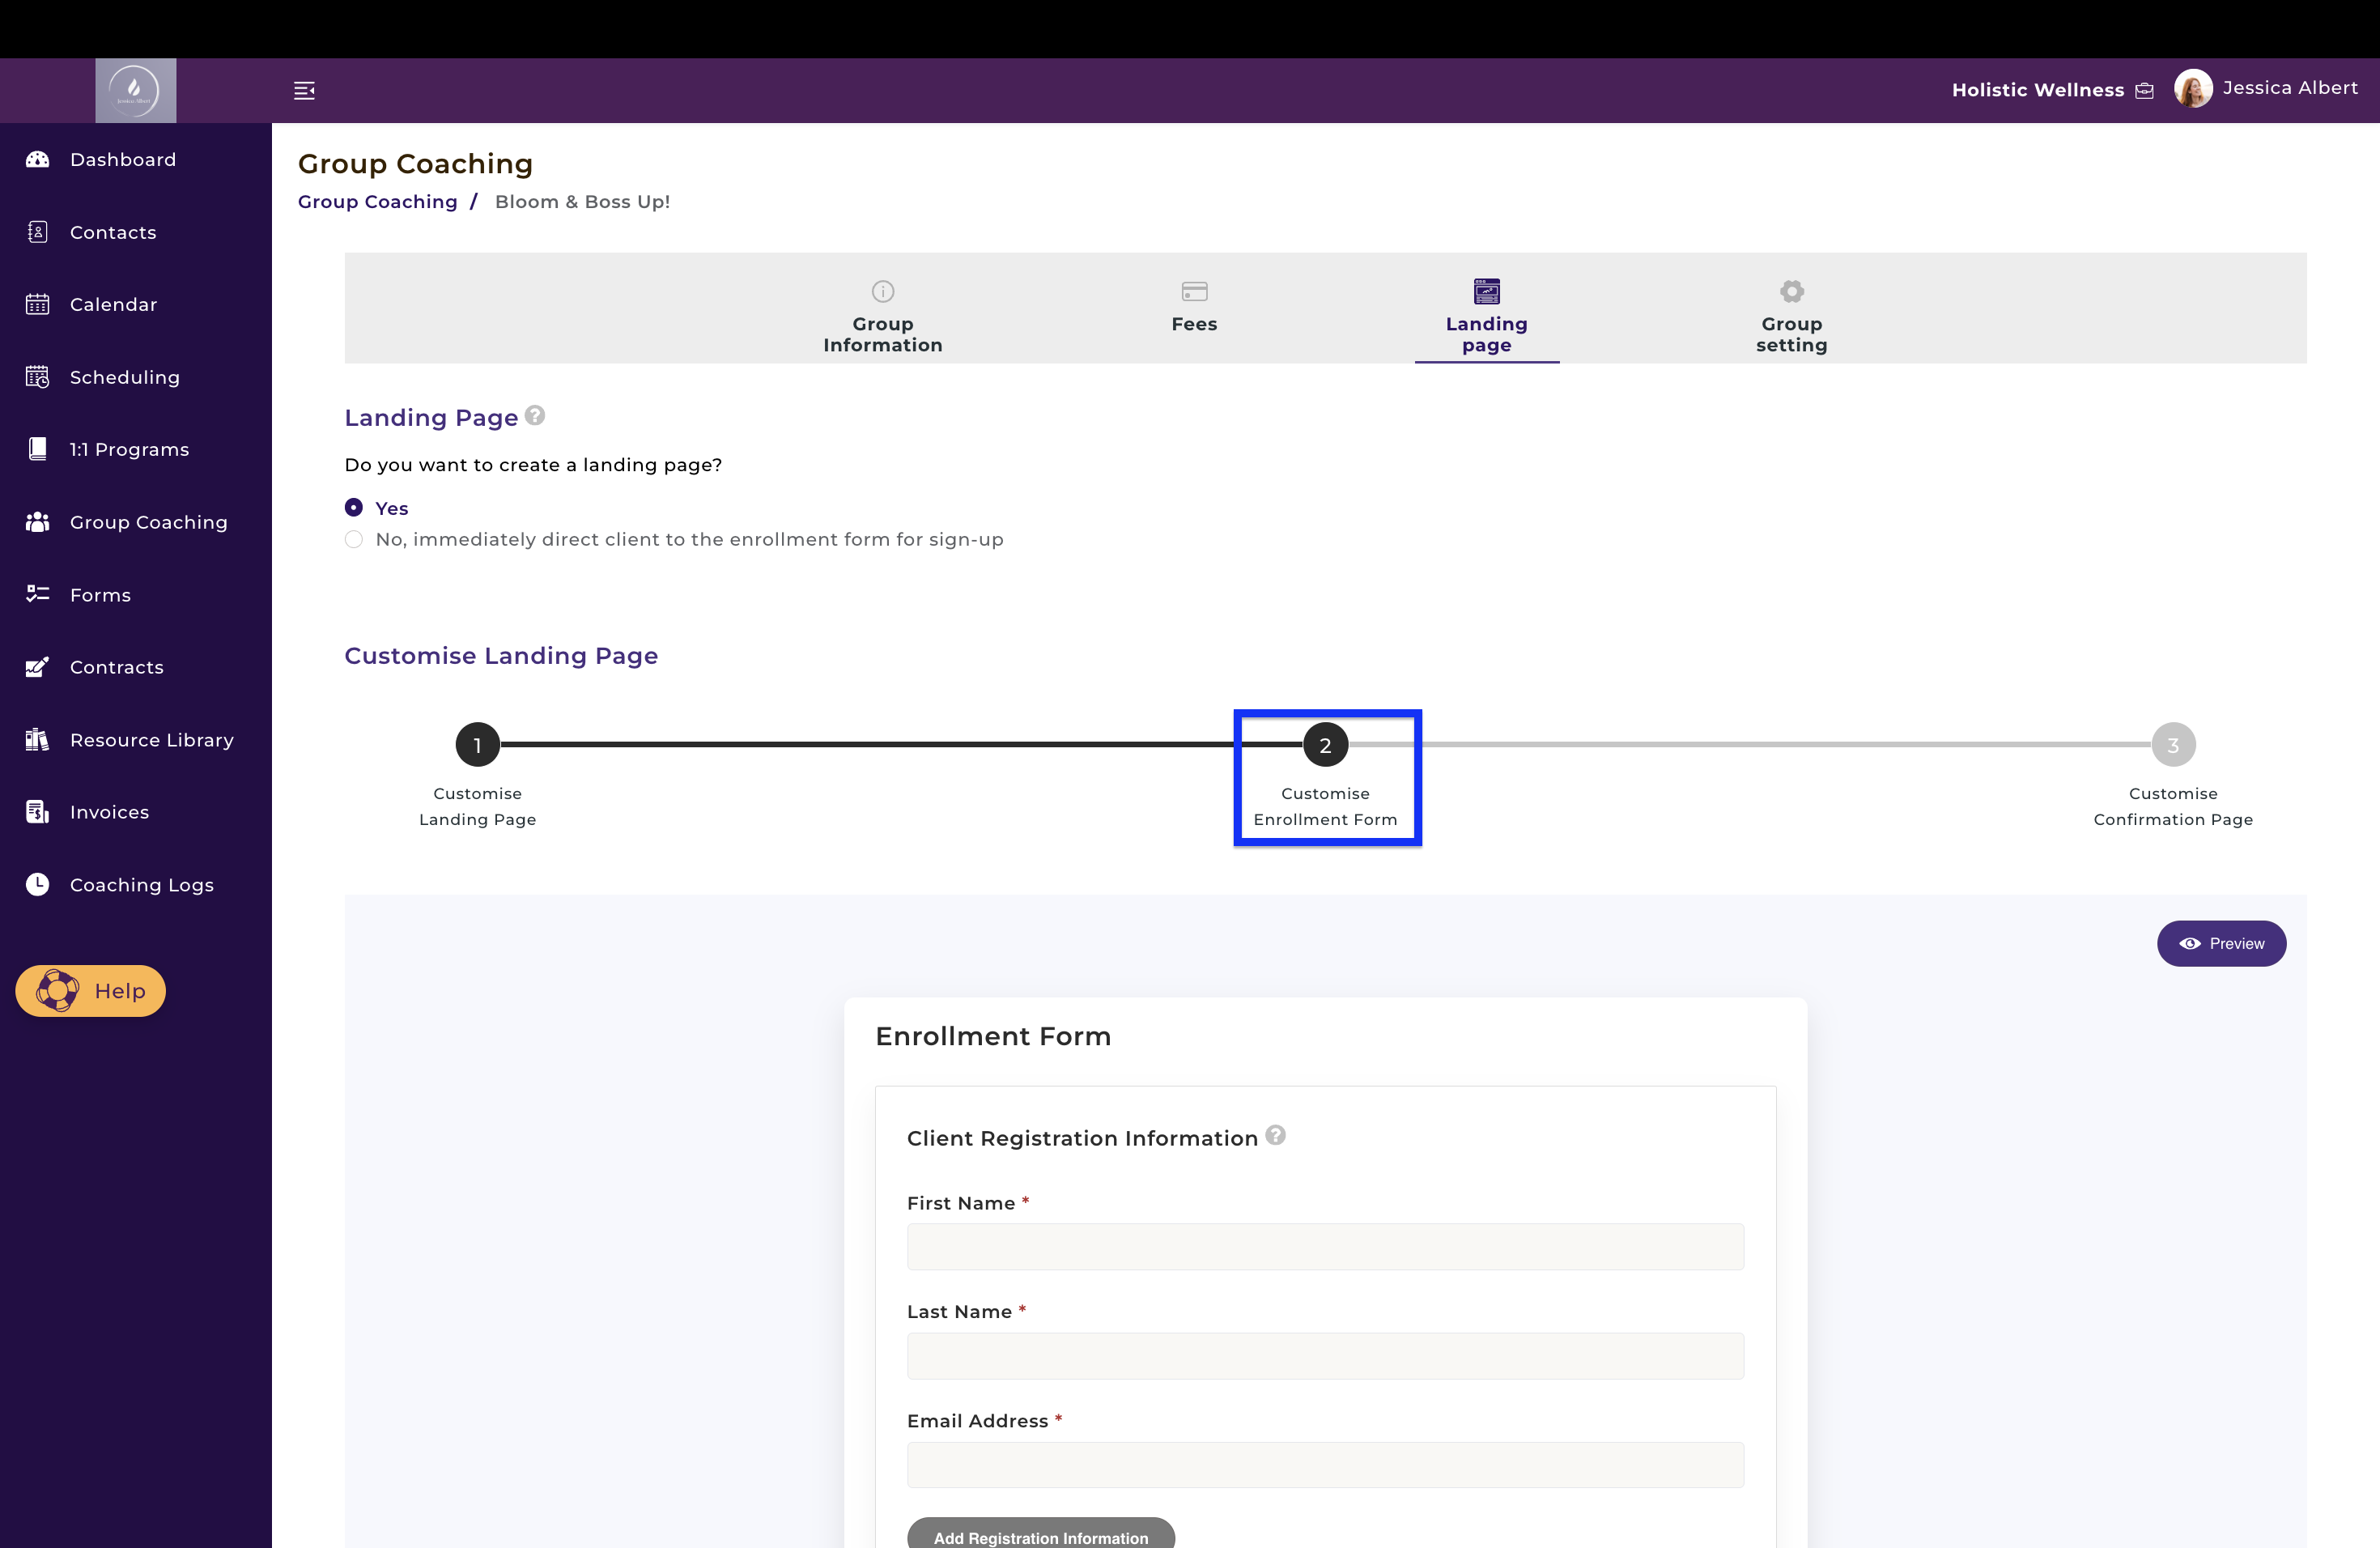Click the Enrollment Form heading
Screen dimensions: 2380x1548
993,1036
